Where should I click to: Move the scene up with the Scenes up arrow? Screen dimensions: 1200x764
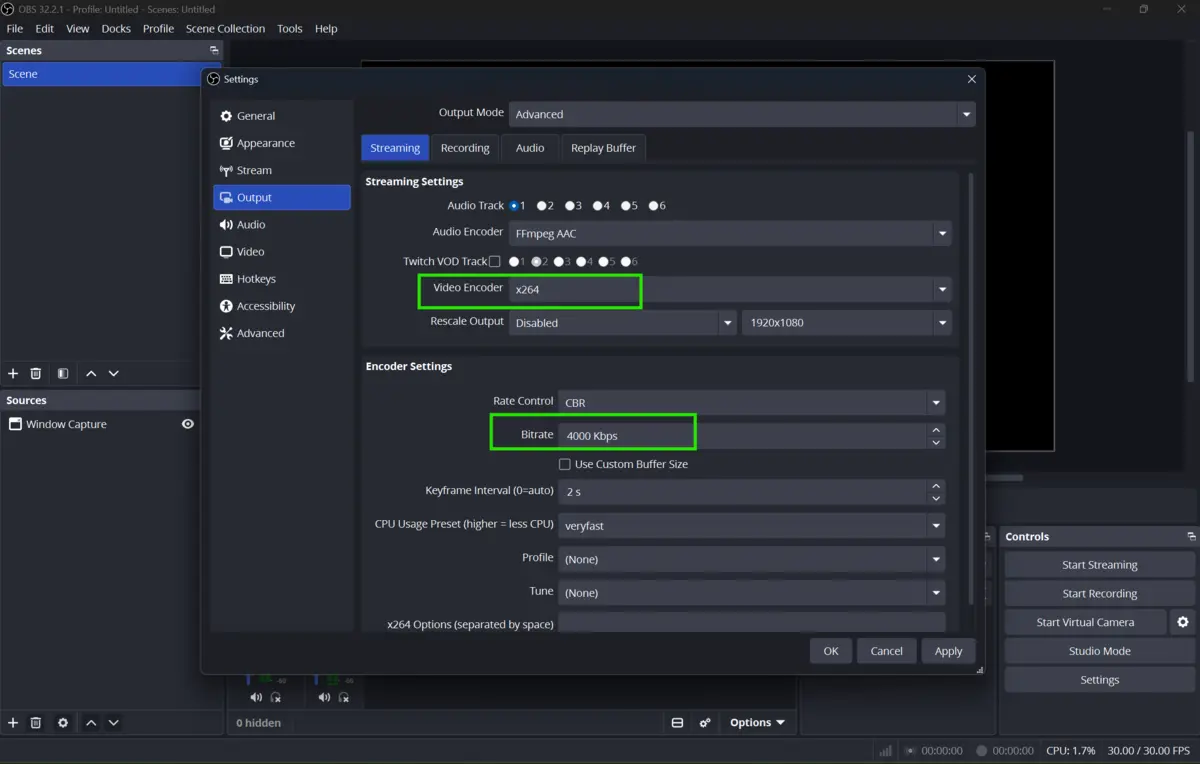91,373
